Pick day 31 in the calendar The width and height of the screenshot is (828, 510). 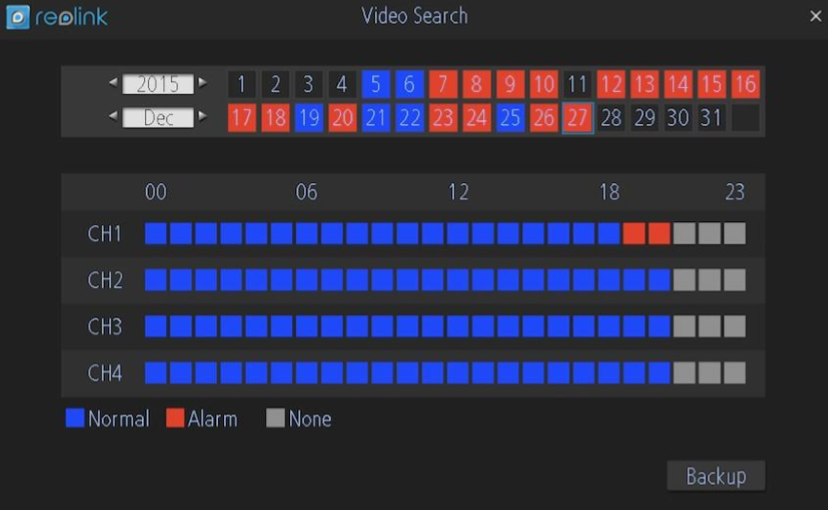coord(711,117)
